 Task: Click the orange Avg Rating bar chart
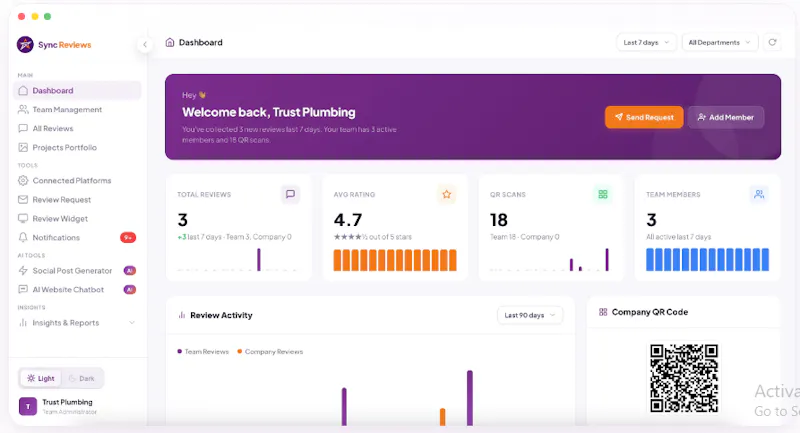point(395,260)
